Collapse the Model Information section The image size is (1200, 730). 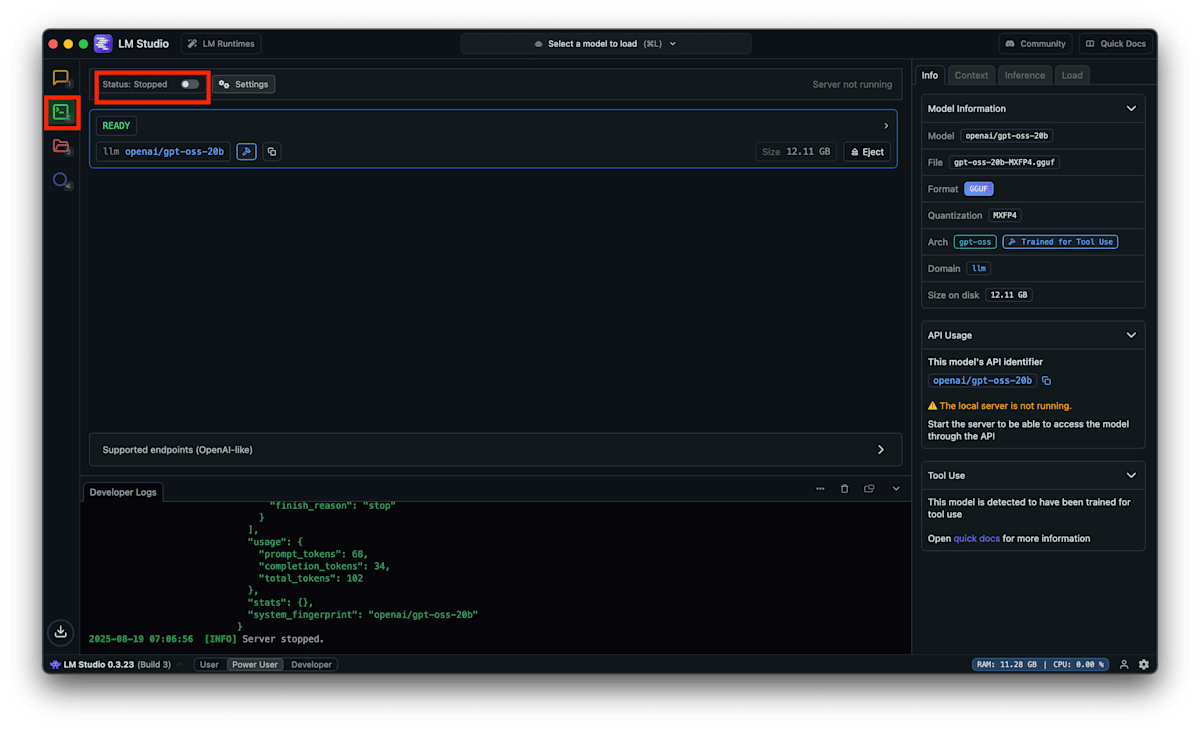(1131, 108)
